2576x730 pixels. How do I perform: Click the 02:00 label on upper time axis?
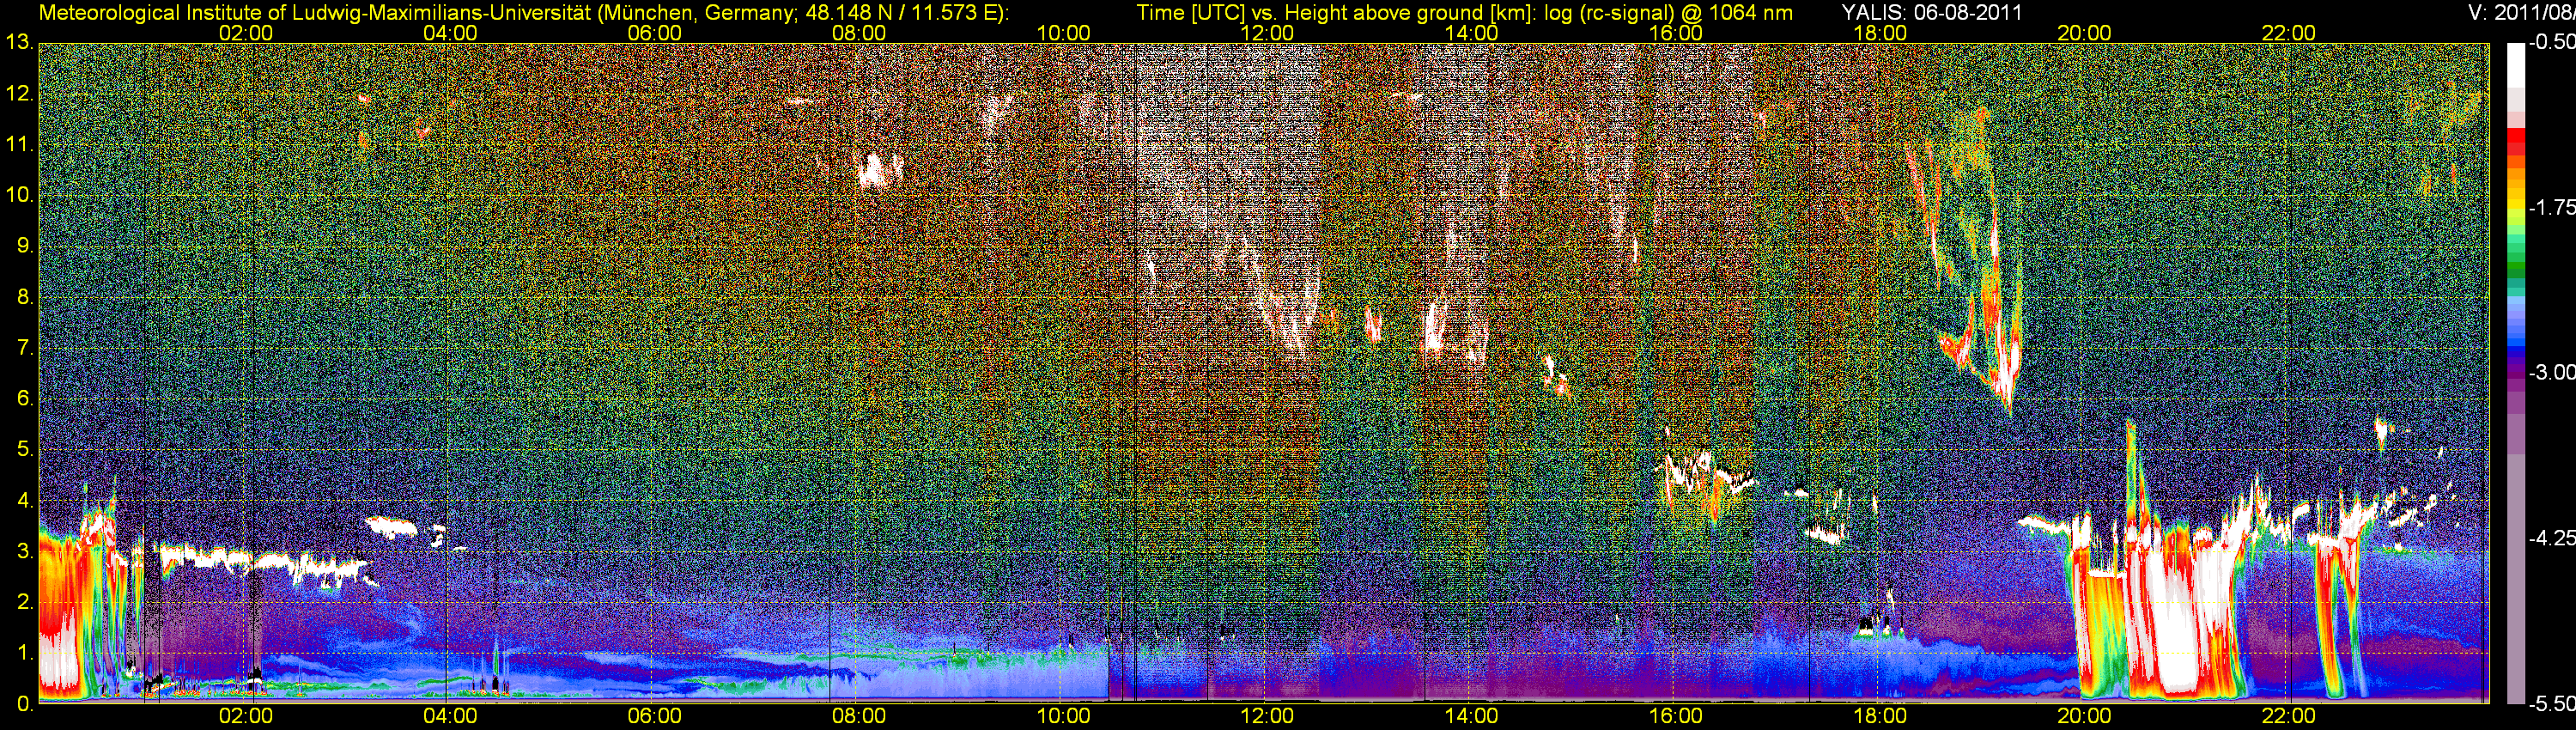click(x=245, y=33)
